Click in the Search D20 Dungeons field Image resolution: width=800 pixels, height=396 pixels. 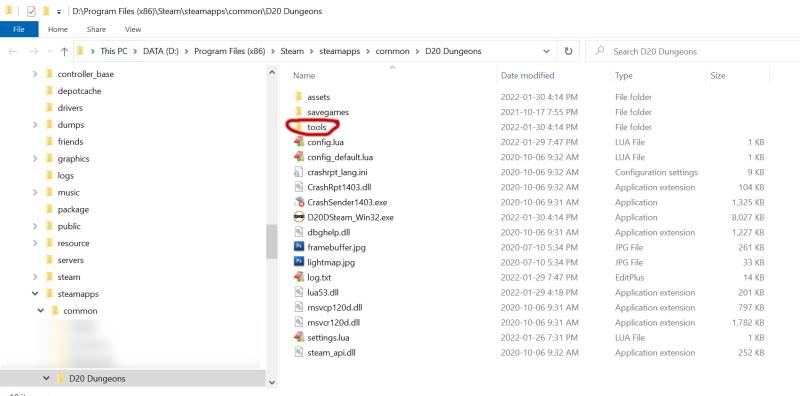(x=692, y=51)
